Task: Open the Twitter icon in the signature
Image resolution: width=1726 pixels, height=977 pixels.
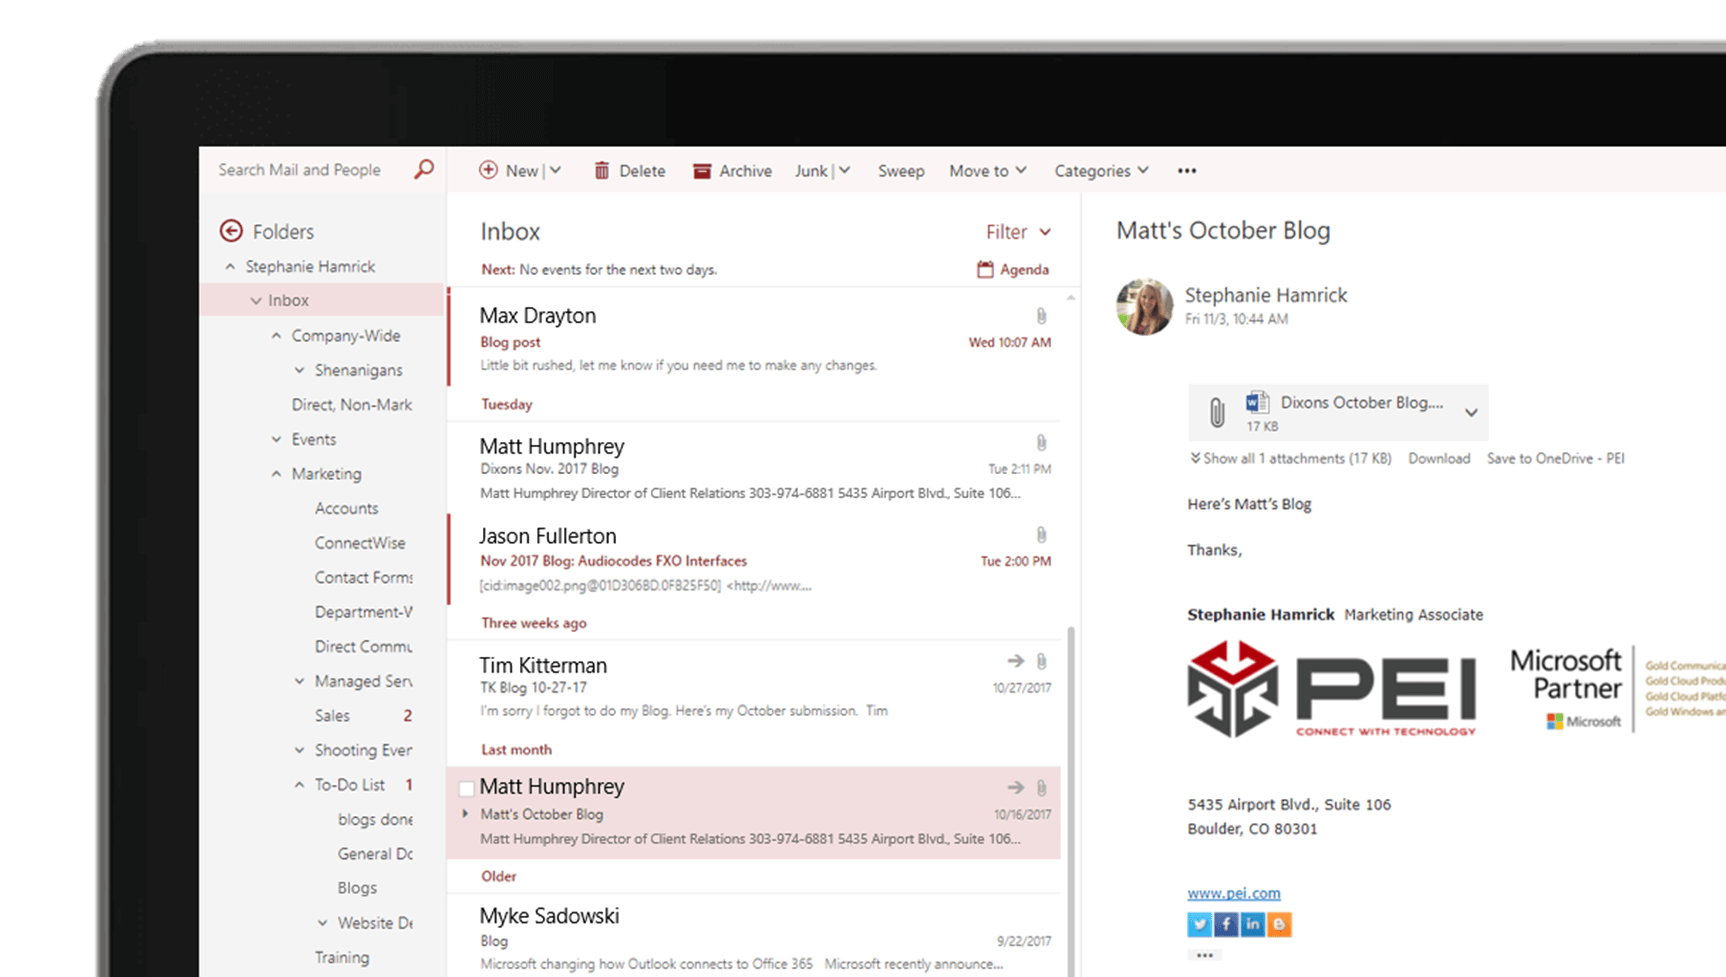Action: (1199, 924)
